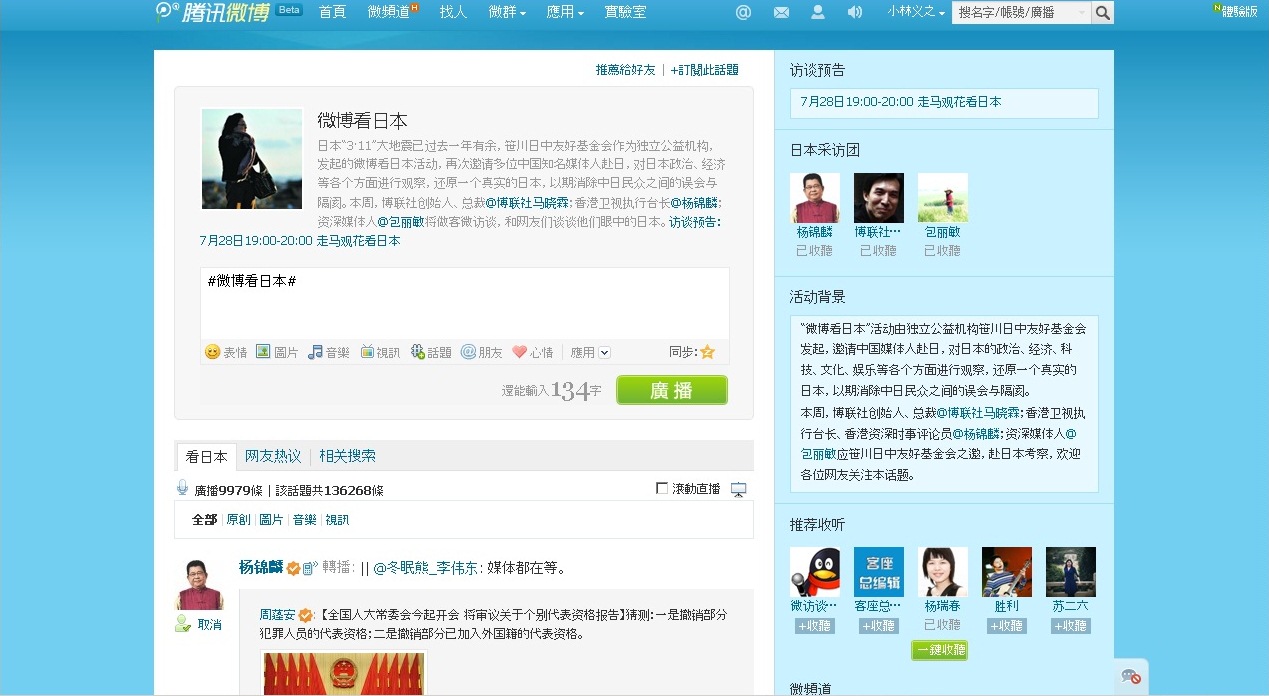1269x696 pixels.
Task: Open 找人 in navigation
Action: pyautogui.click(x=453, y=12)
